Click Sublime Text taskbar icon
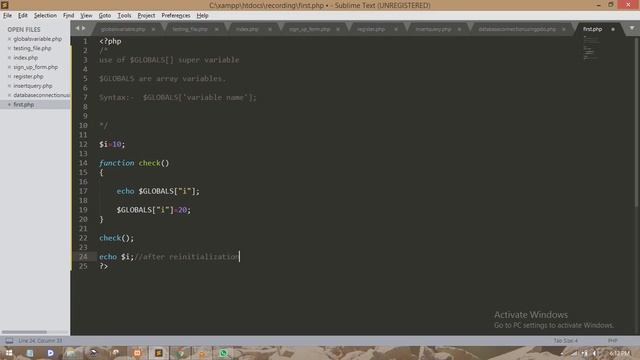This screenshot has height=360, width=640. point(159,353)
